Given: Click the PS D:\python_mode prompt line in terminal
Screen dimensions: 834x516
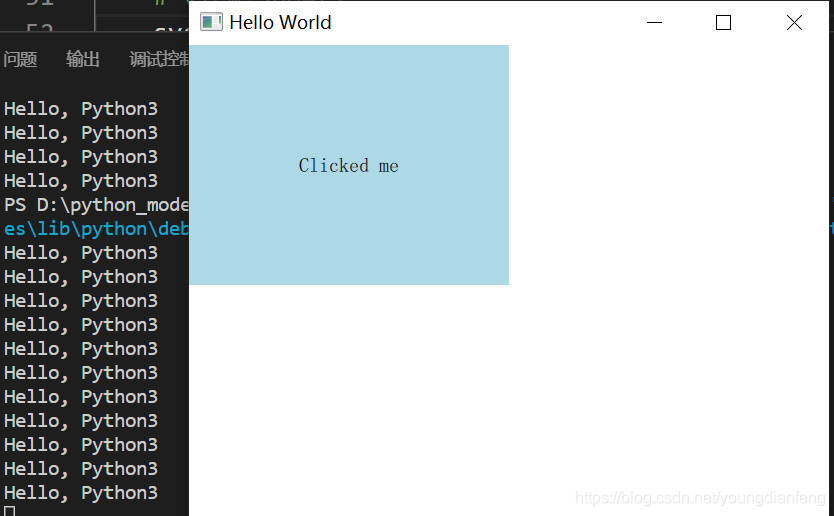Looking at the screenshot, I should [x=96, y=205].
